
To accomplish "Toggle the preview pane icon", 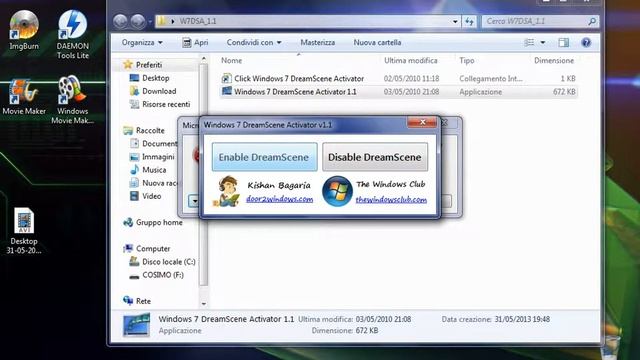I will pyautogui.click(x=564, y=42).
